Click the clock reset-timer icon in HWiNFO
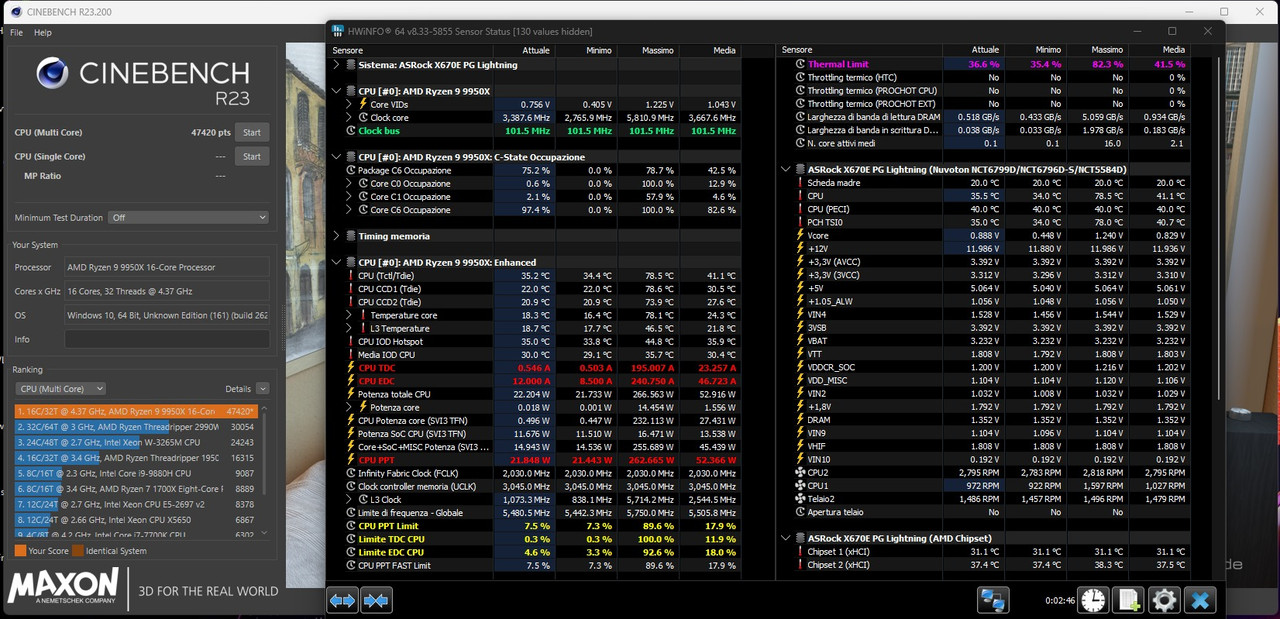Viewport: 1280px width, 619px height. click(1094, 600)
